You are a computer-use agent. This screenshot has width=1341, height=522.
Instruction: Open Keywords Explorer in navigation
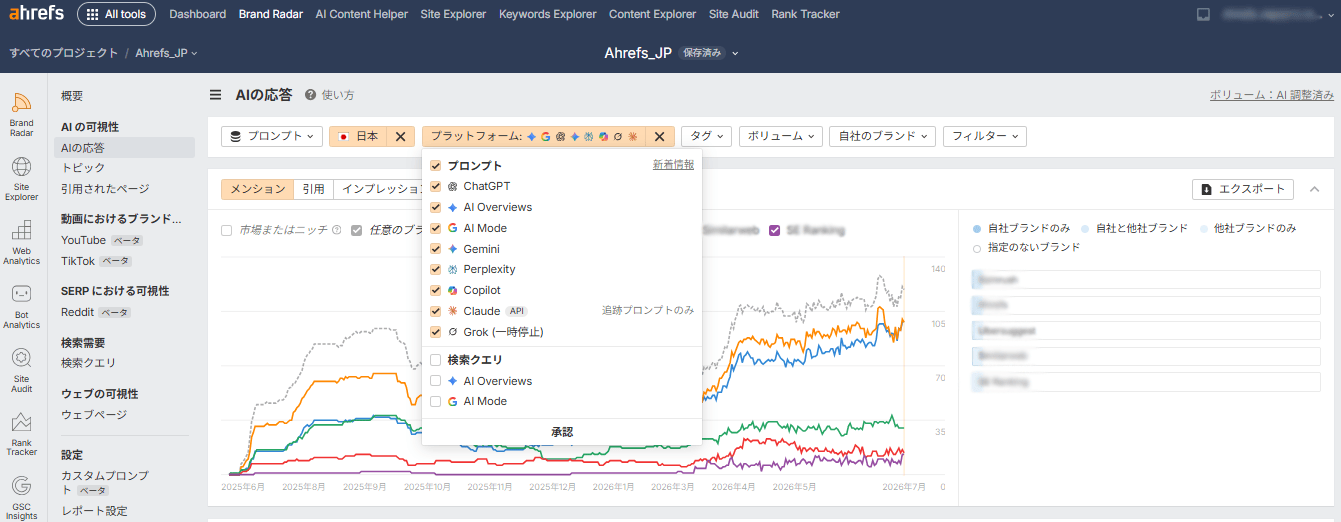tap(548, 14)
